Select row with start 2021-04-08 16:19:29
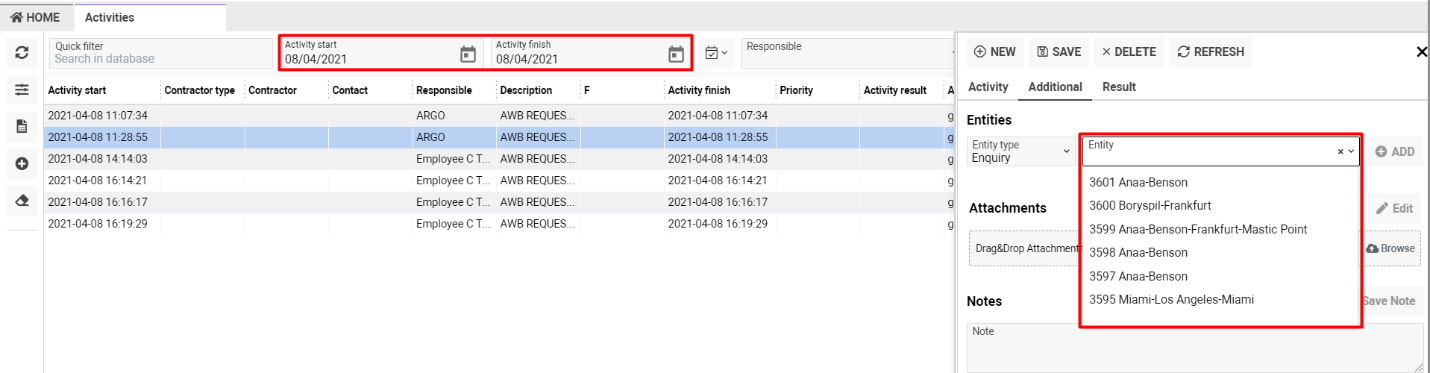1430x373 pixels. pyautogui.click(x=498, y=223)
